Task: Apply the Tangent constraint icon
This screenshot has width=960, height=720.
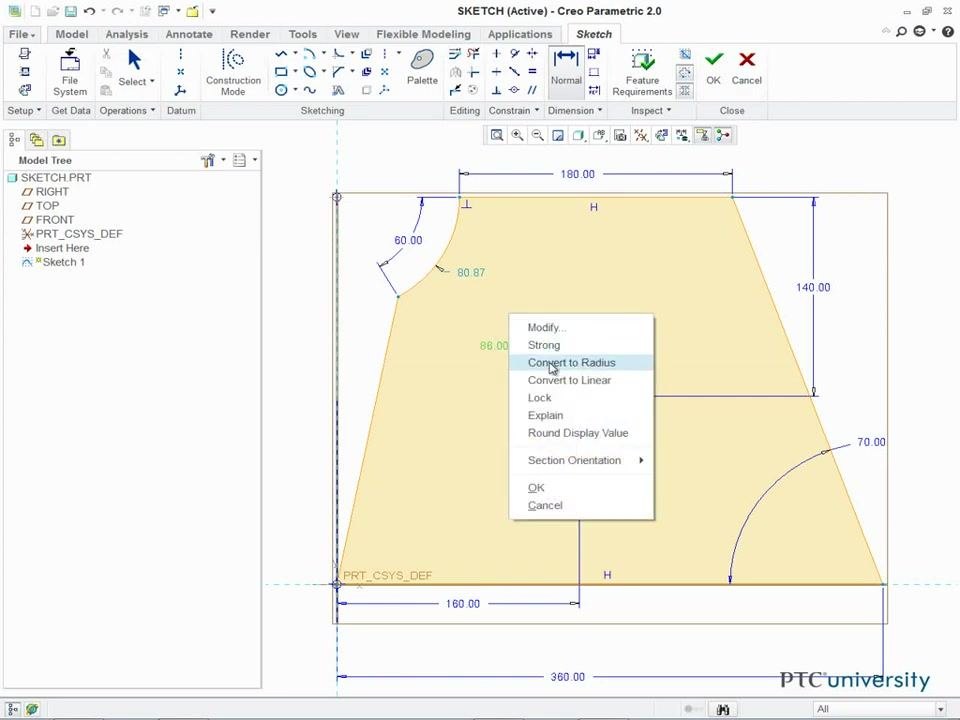Action: coord(514,54)
